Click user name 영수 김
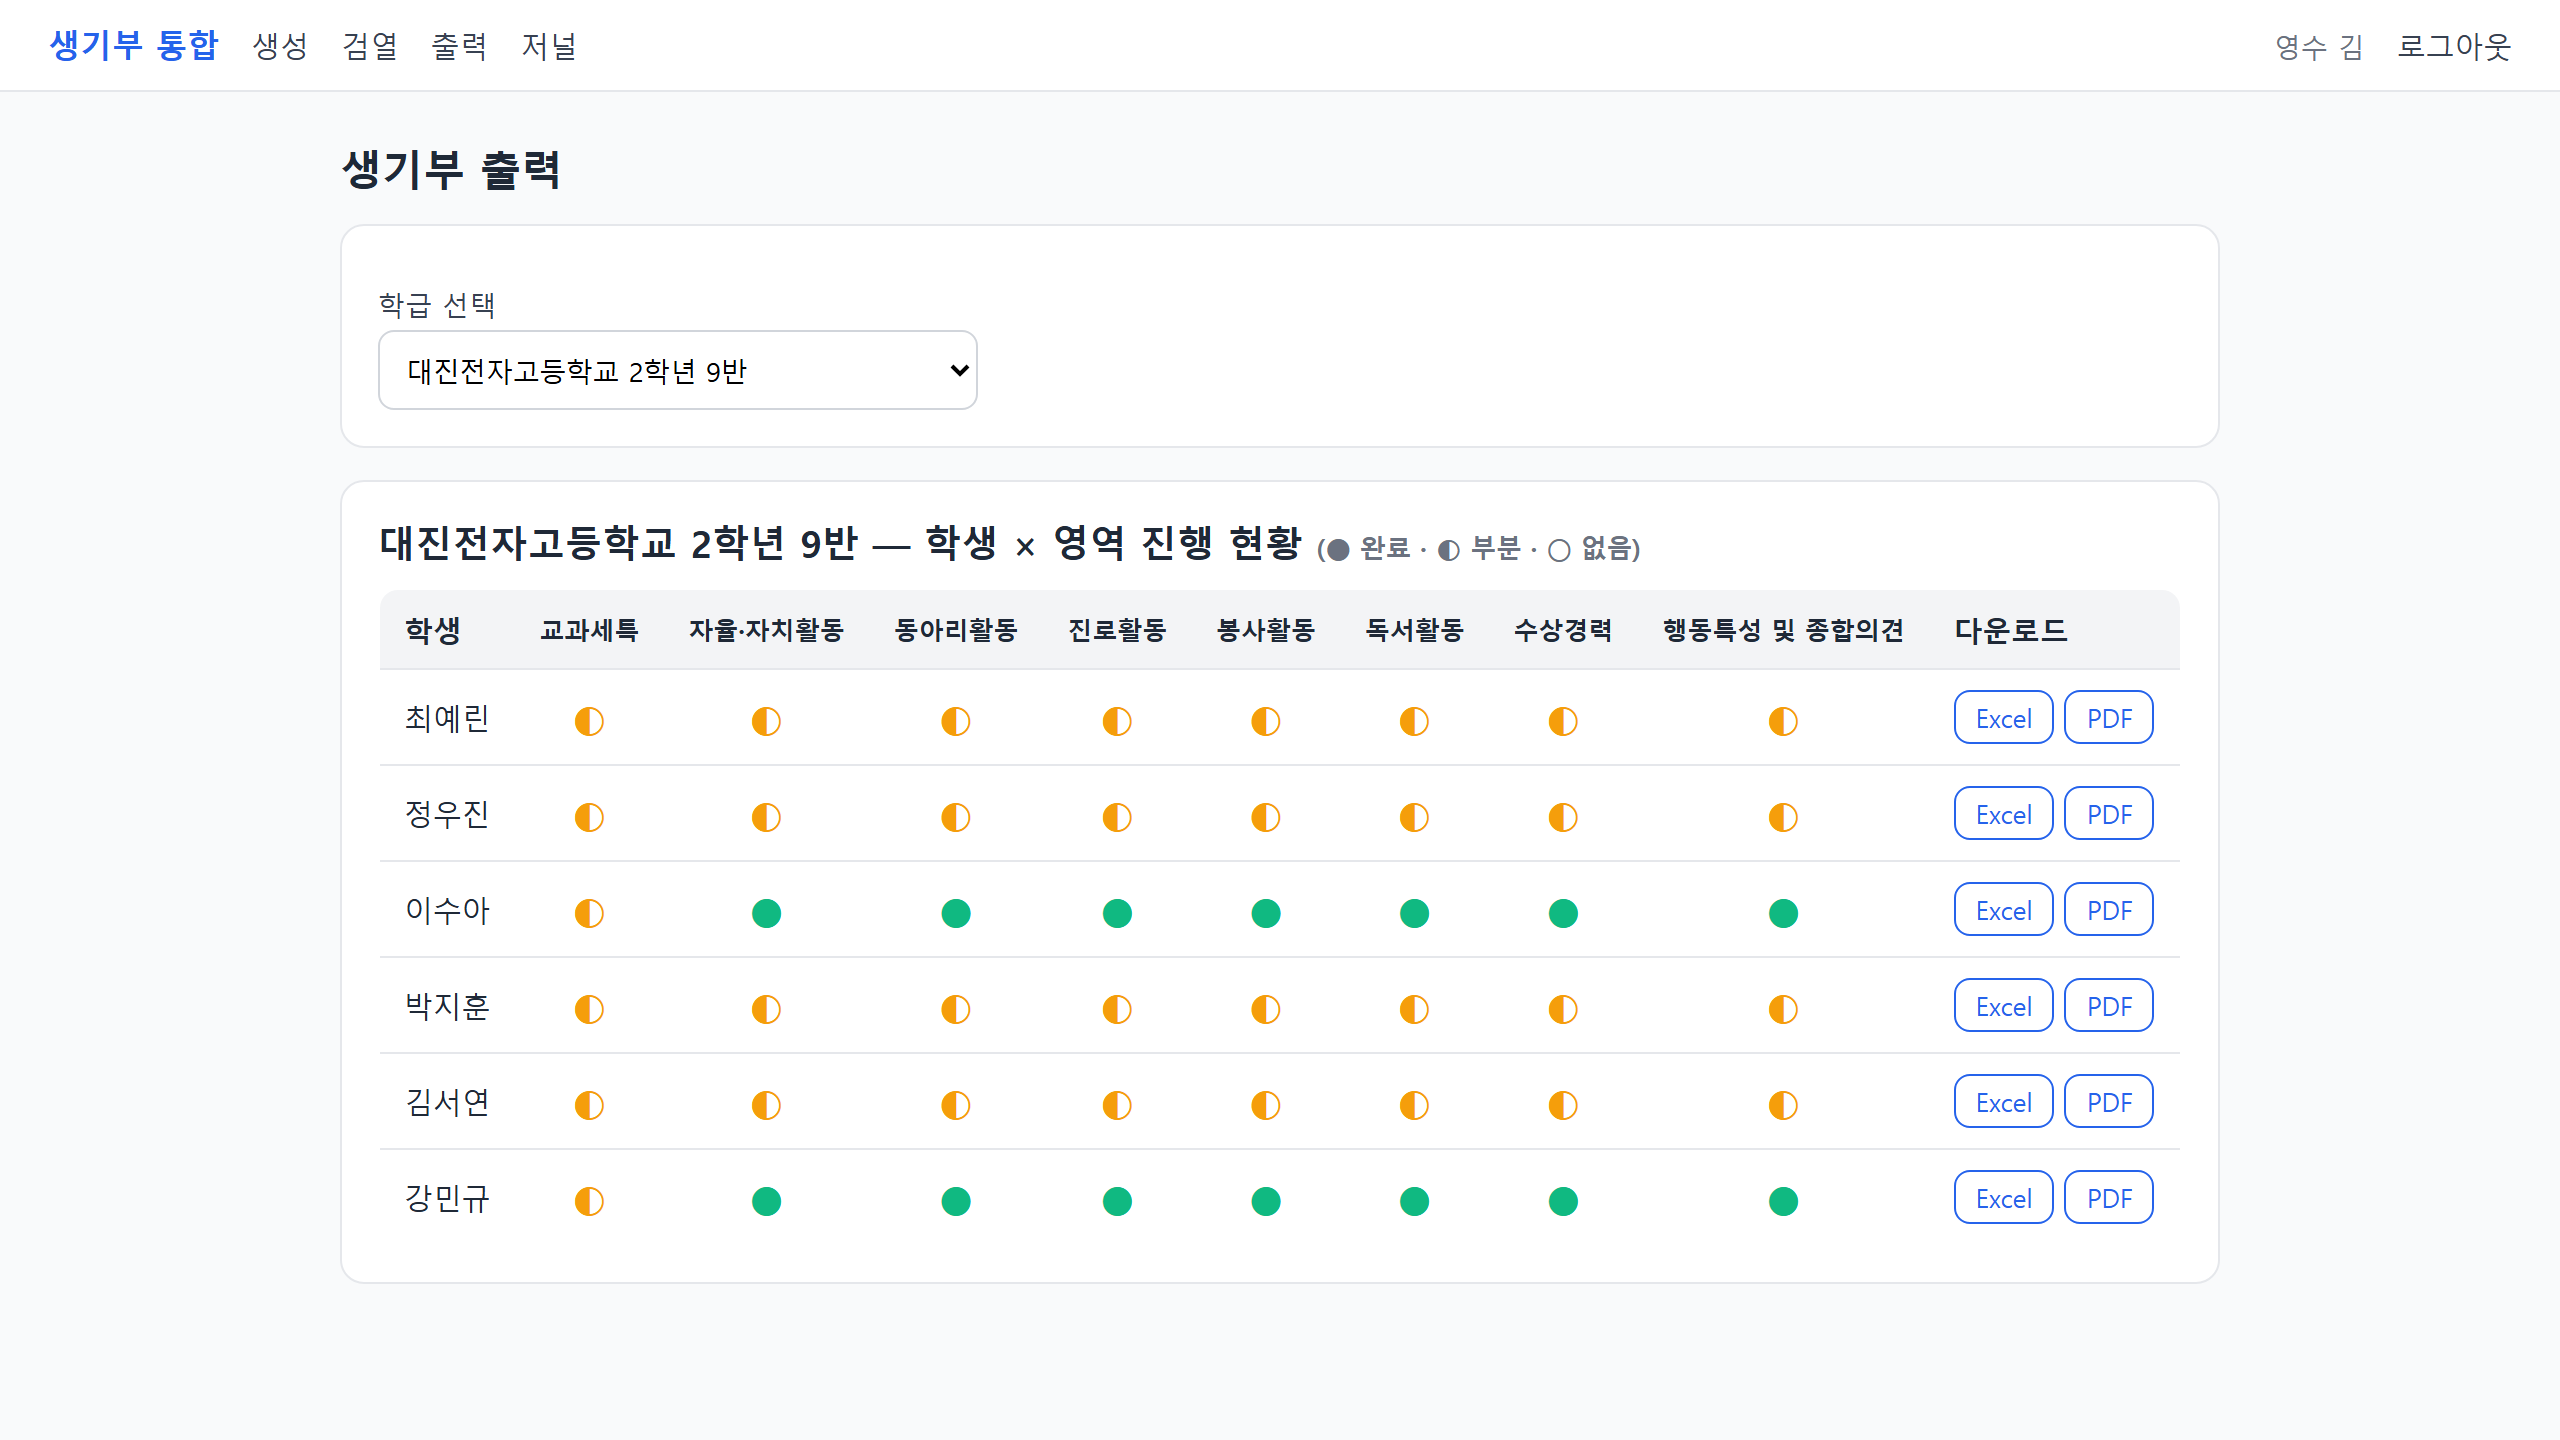 click(x=2319, y=46)
